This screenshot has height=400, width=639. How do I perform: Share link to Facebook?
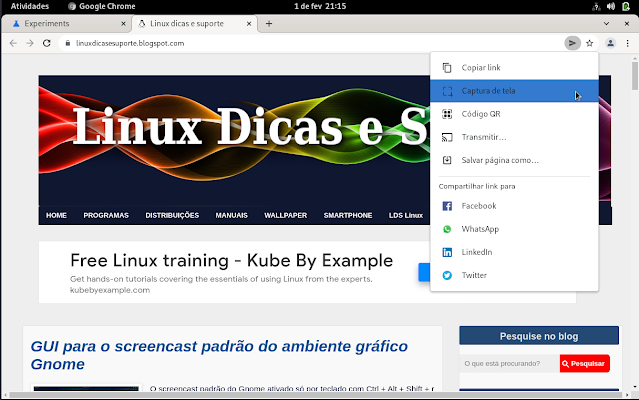[514, 206]
